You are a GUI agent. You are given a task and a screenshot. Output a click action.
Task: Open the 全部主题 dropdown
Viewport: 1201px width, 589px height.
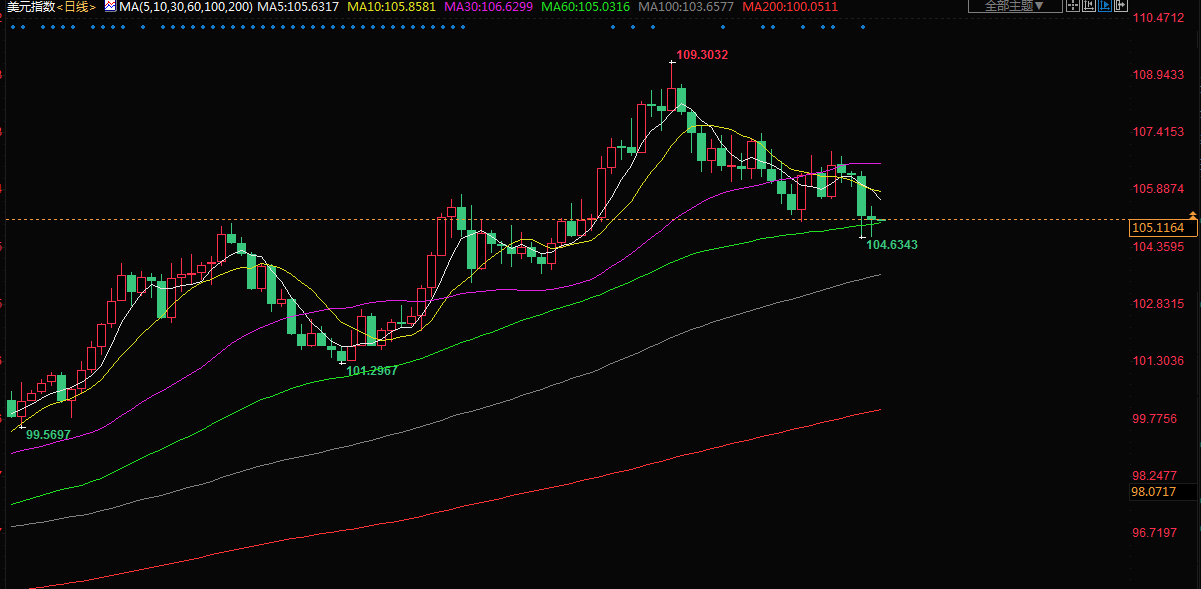pyautogui.click(x=1014, y=6)
